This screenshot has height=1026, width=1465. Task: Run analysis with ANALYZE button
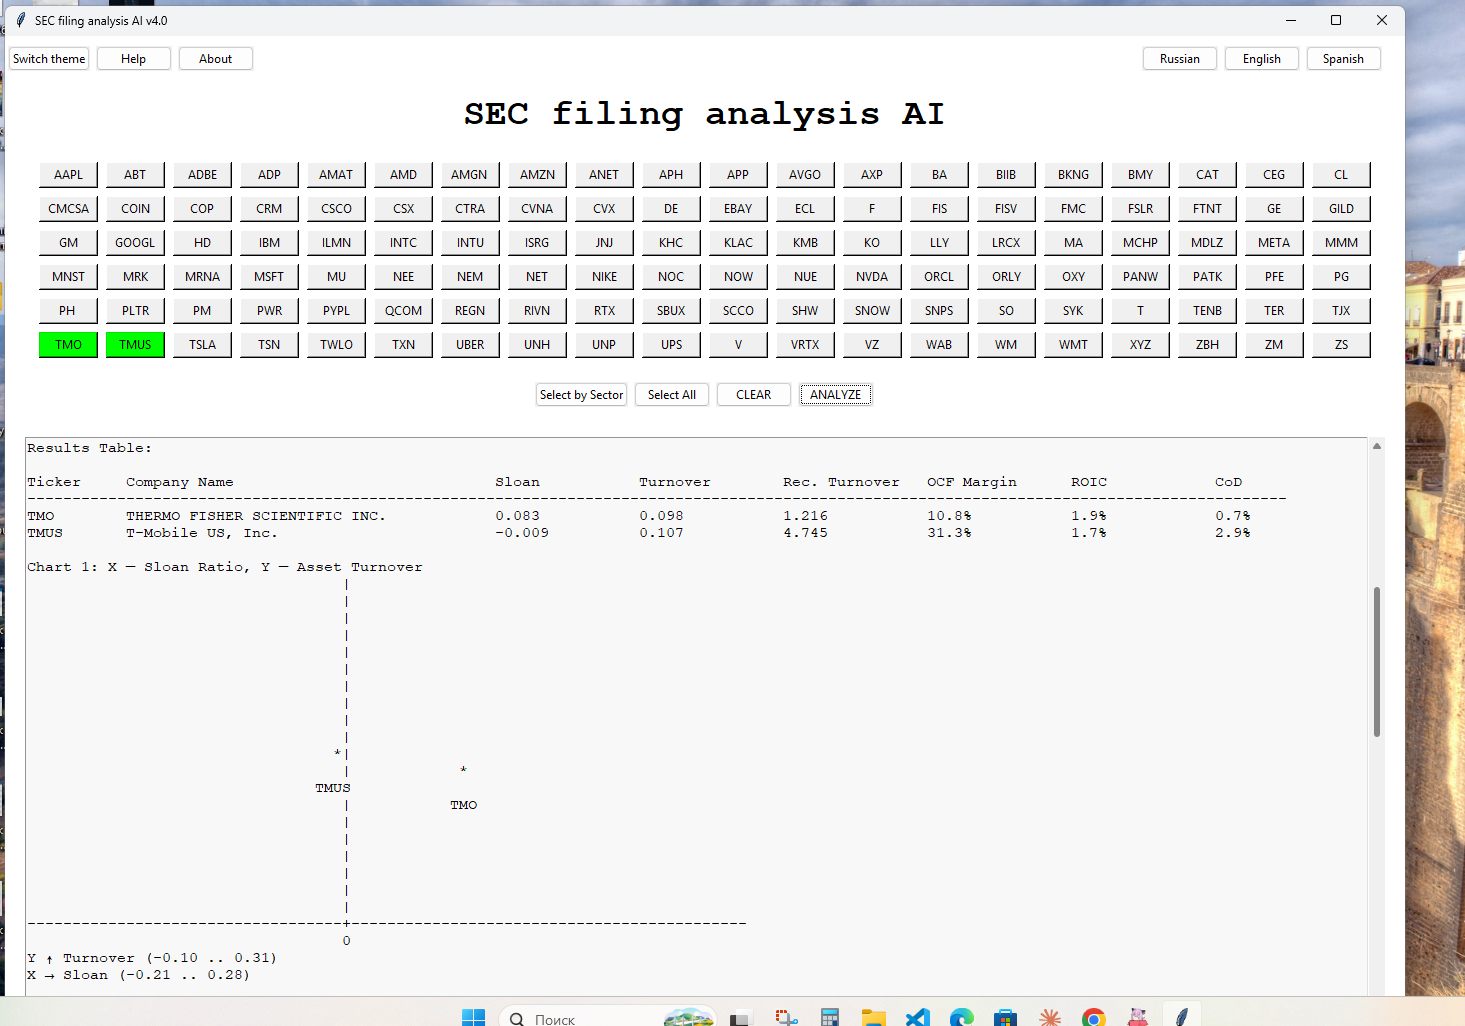(x=836, y=395)
